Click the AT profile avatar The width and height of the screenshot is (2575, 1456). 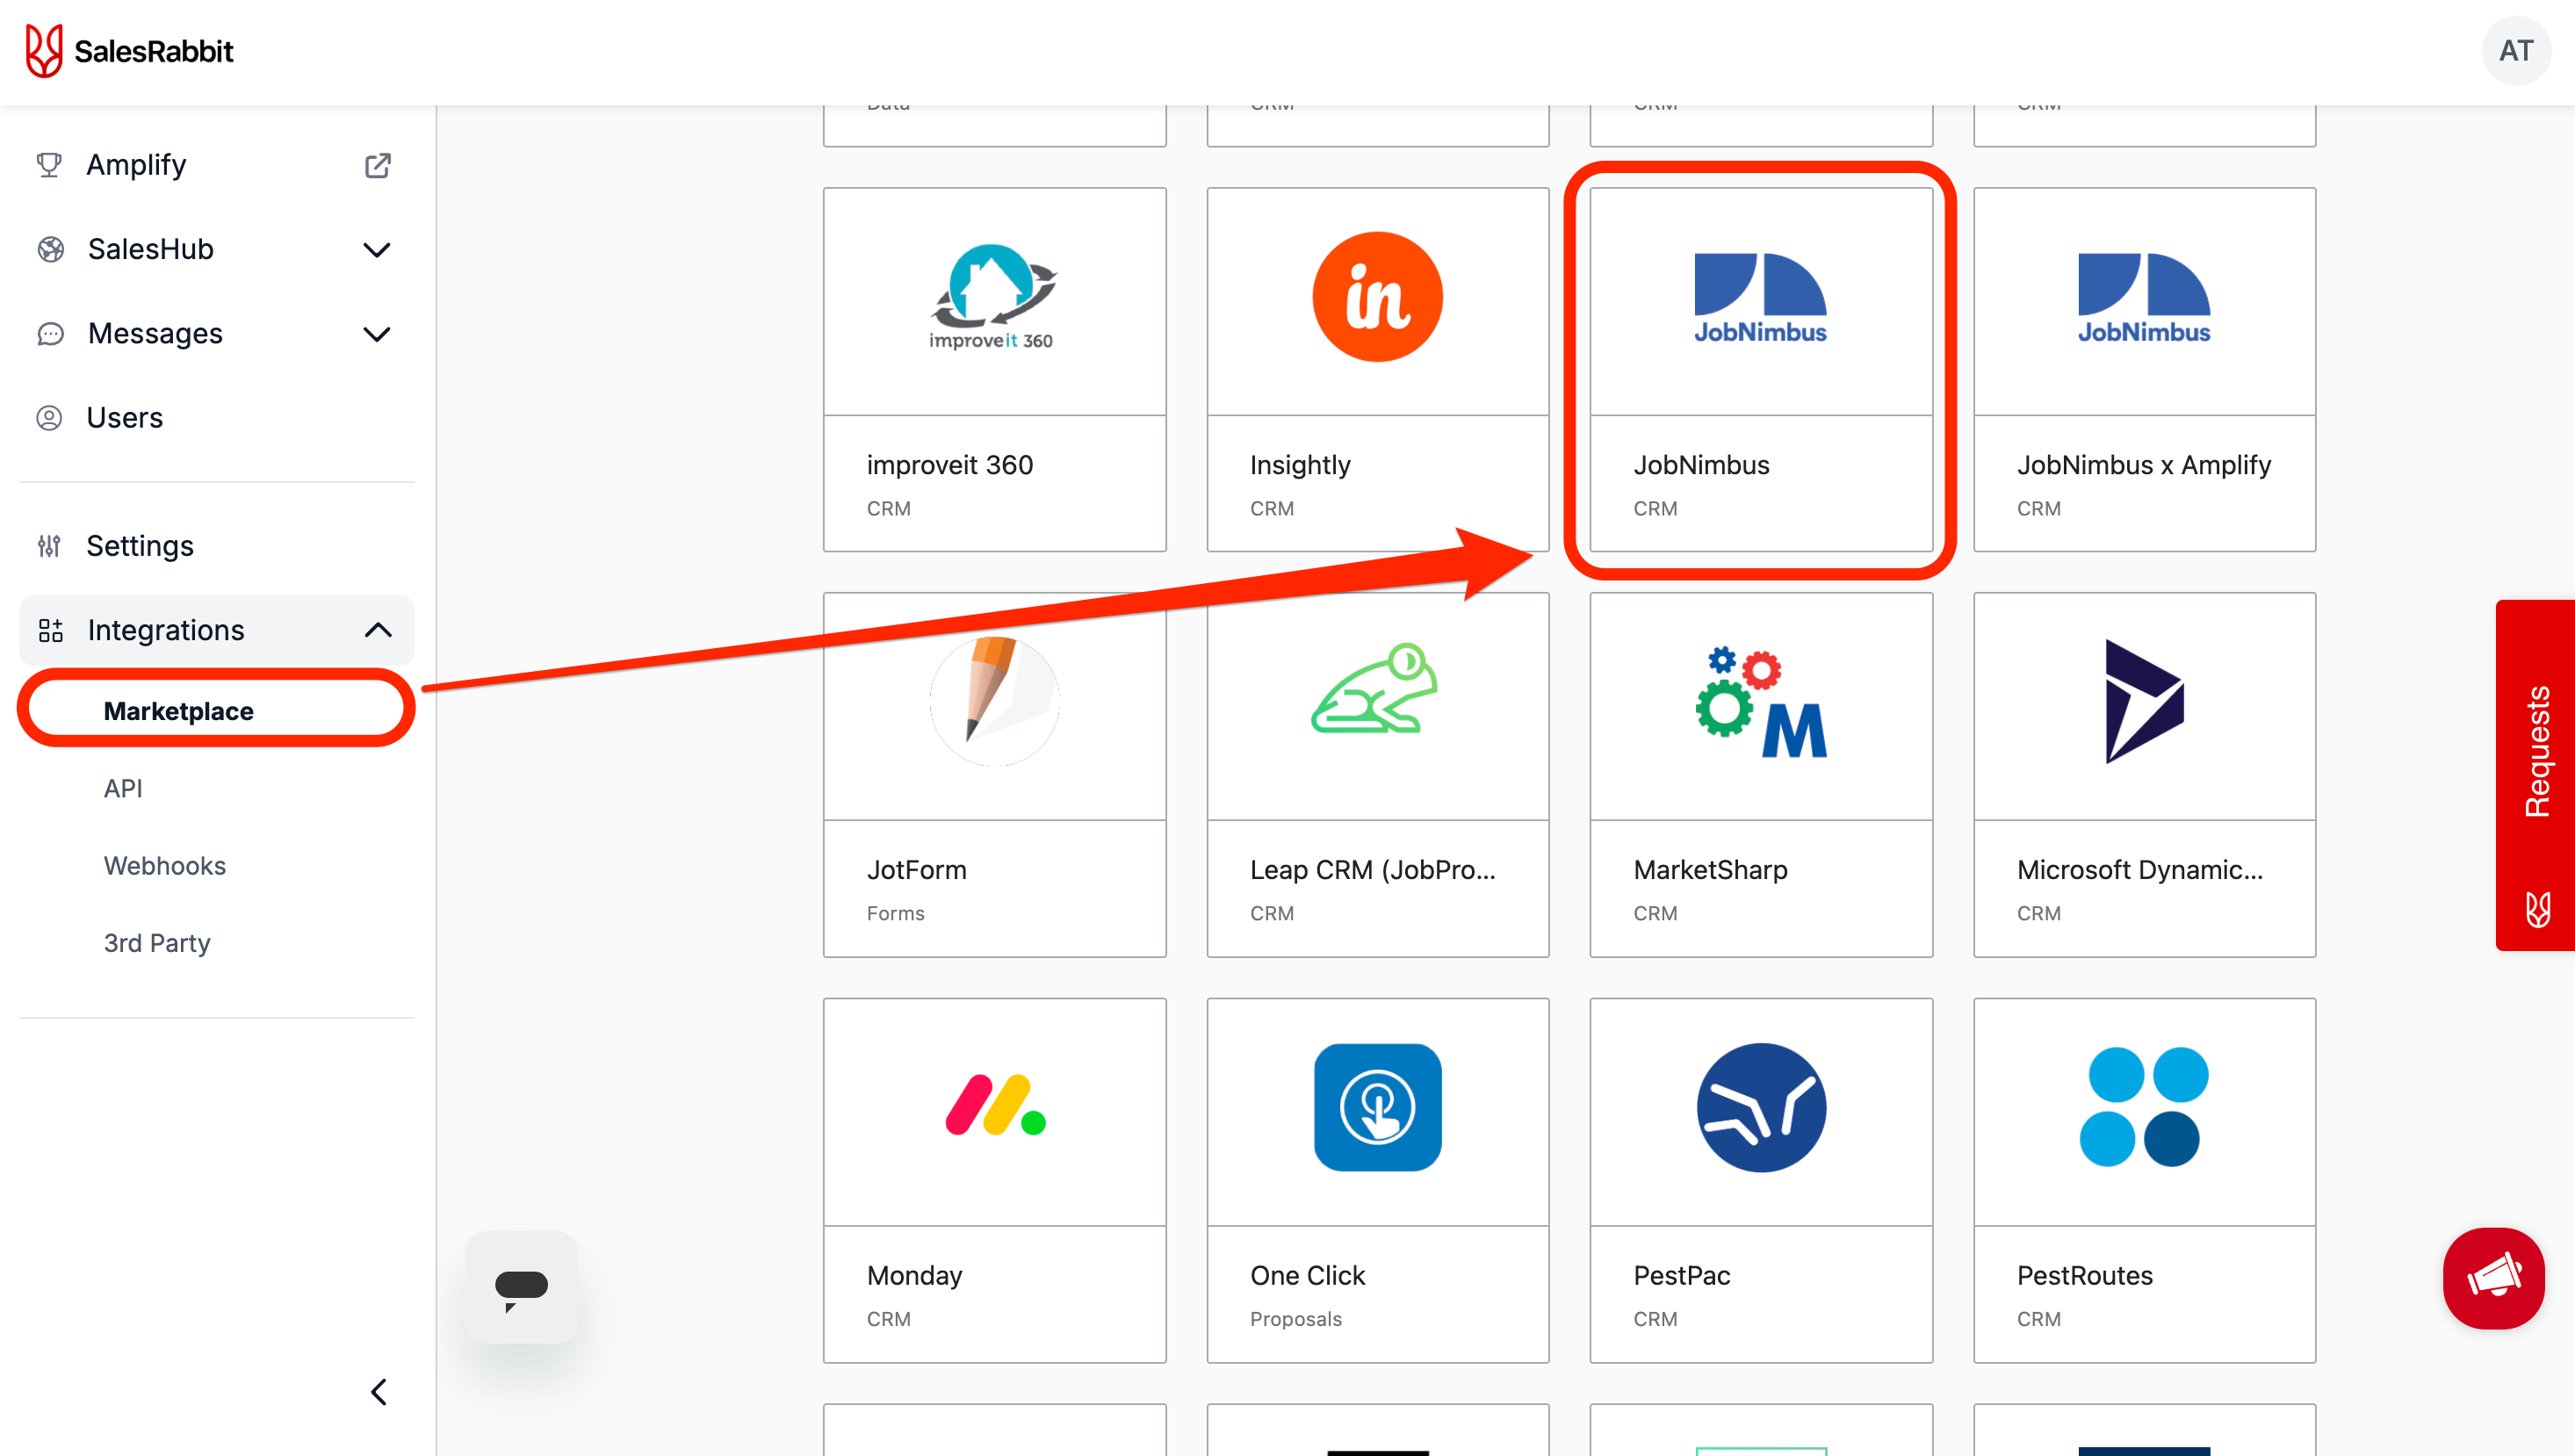coord(2516,51)
